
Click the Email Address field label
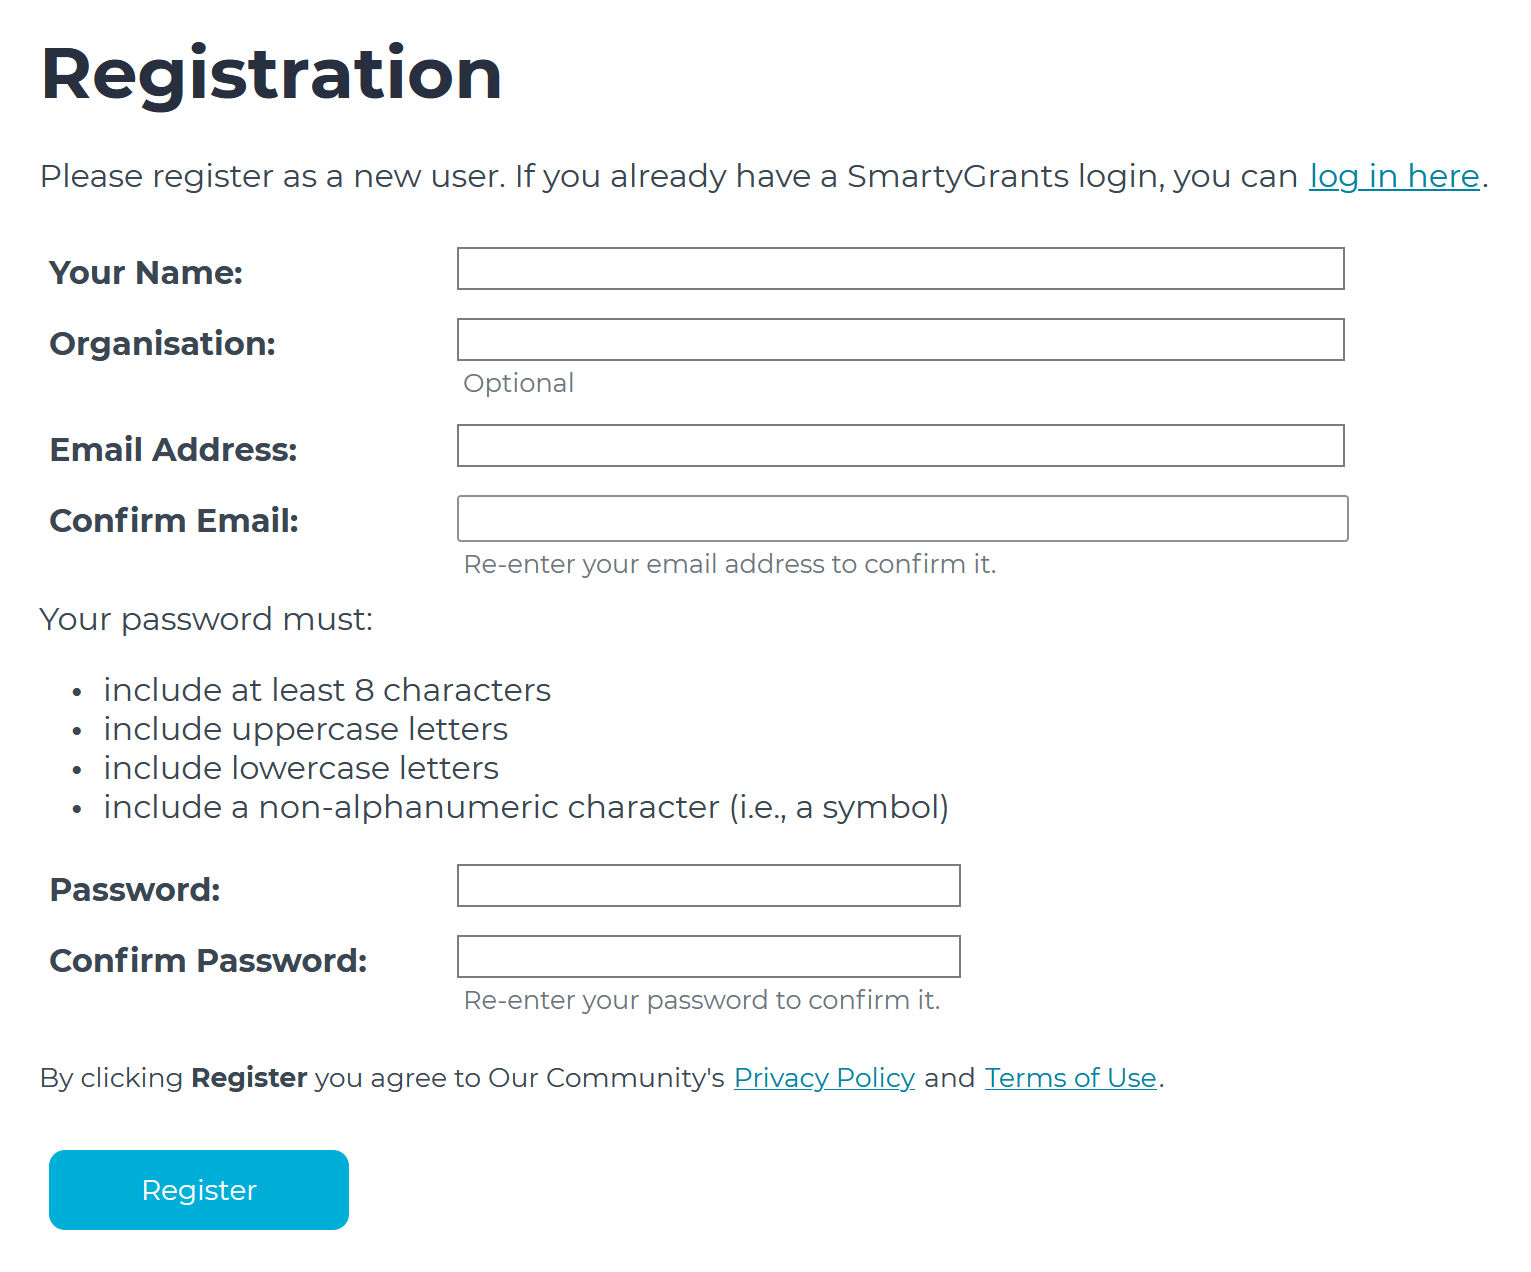coord(172,449)
